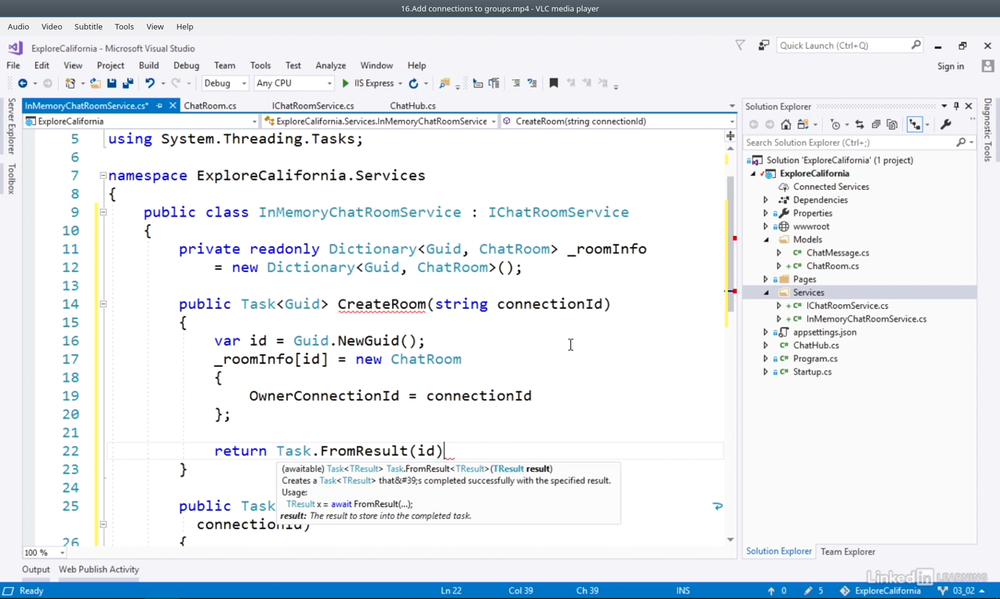This screenshot has height=599, width=1000.
Task: Click the Navigate Backward arrow in main toolbar
Action: point(23,84)
